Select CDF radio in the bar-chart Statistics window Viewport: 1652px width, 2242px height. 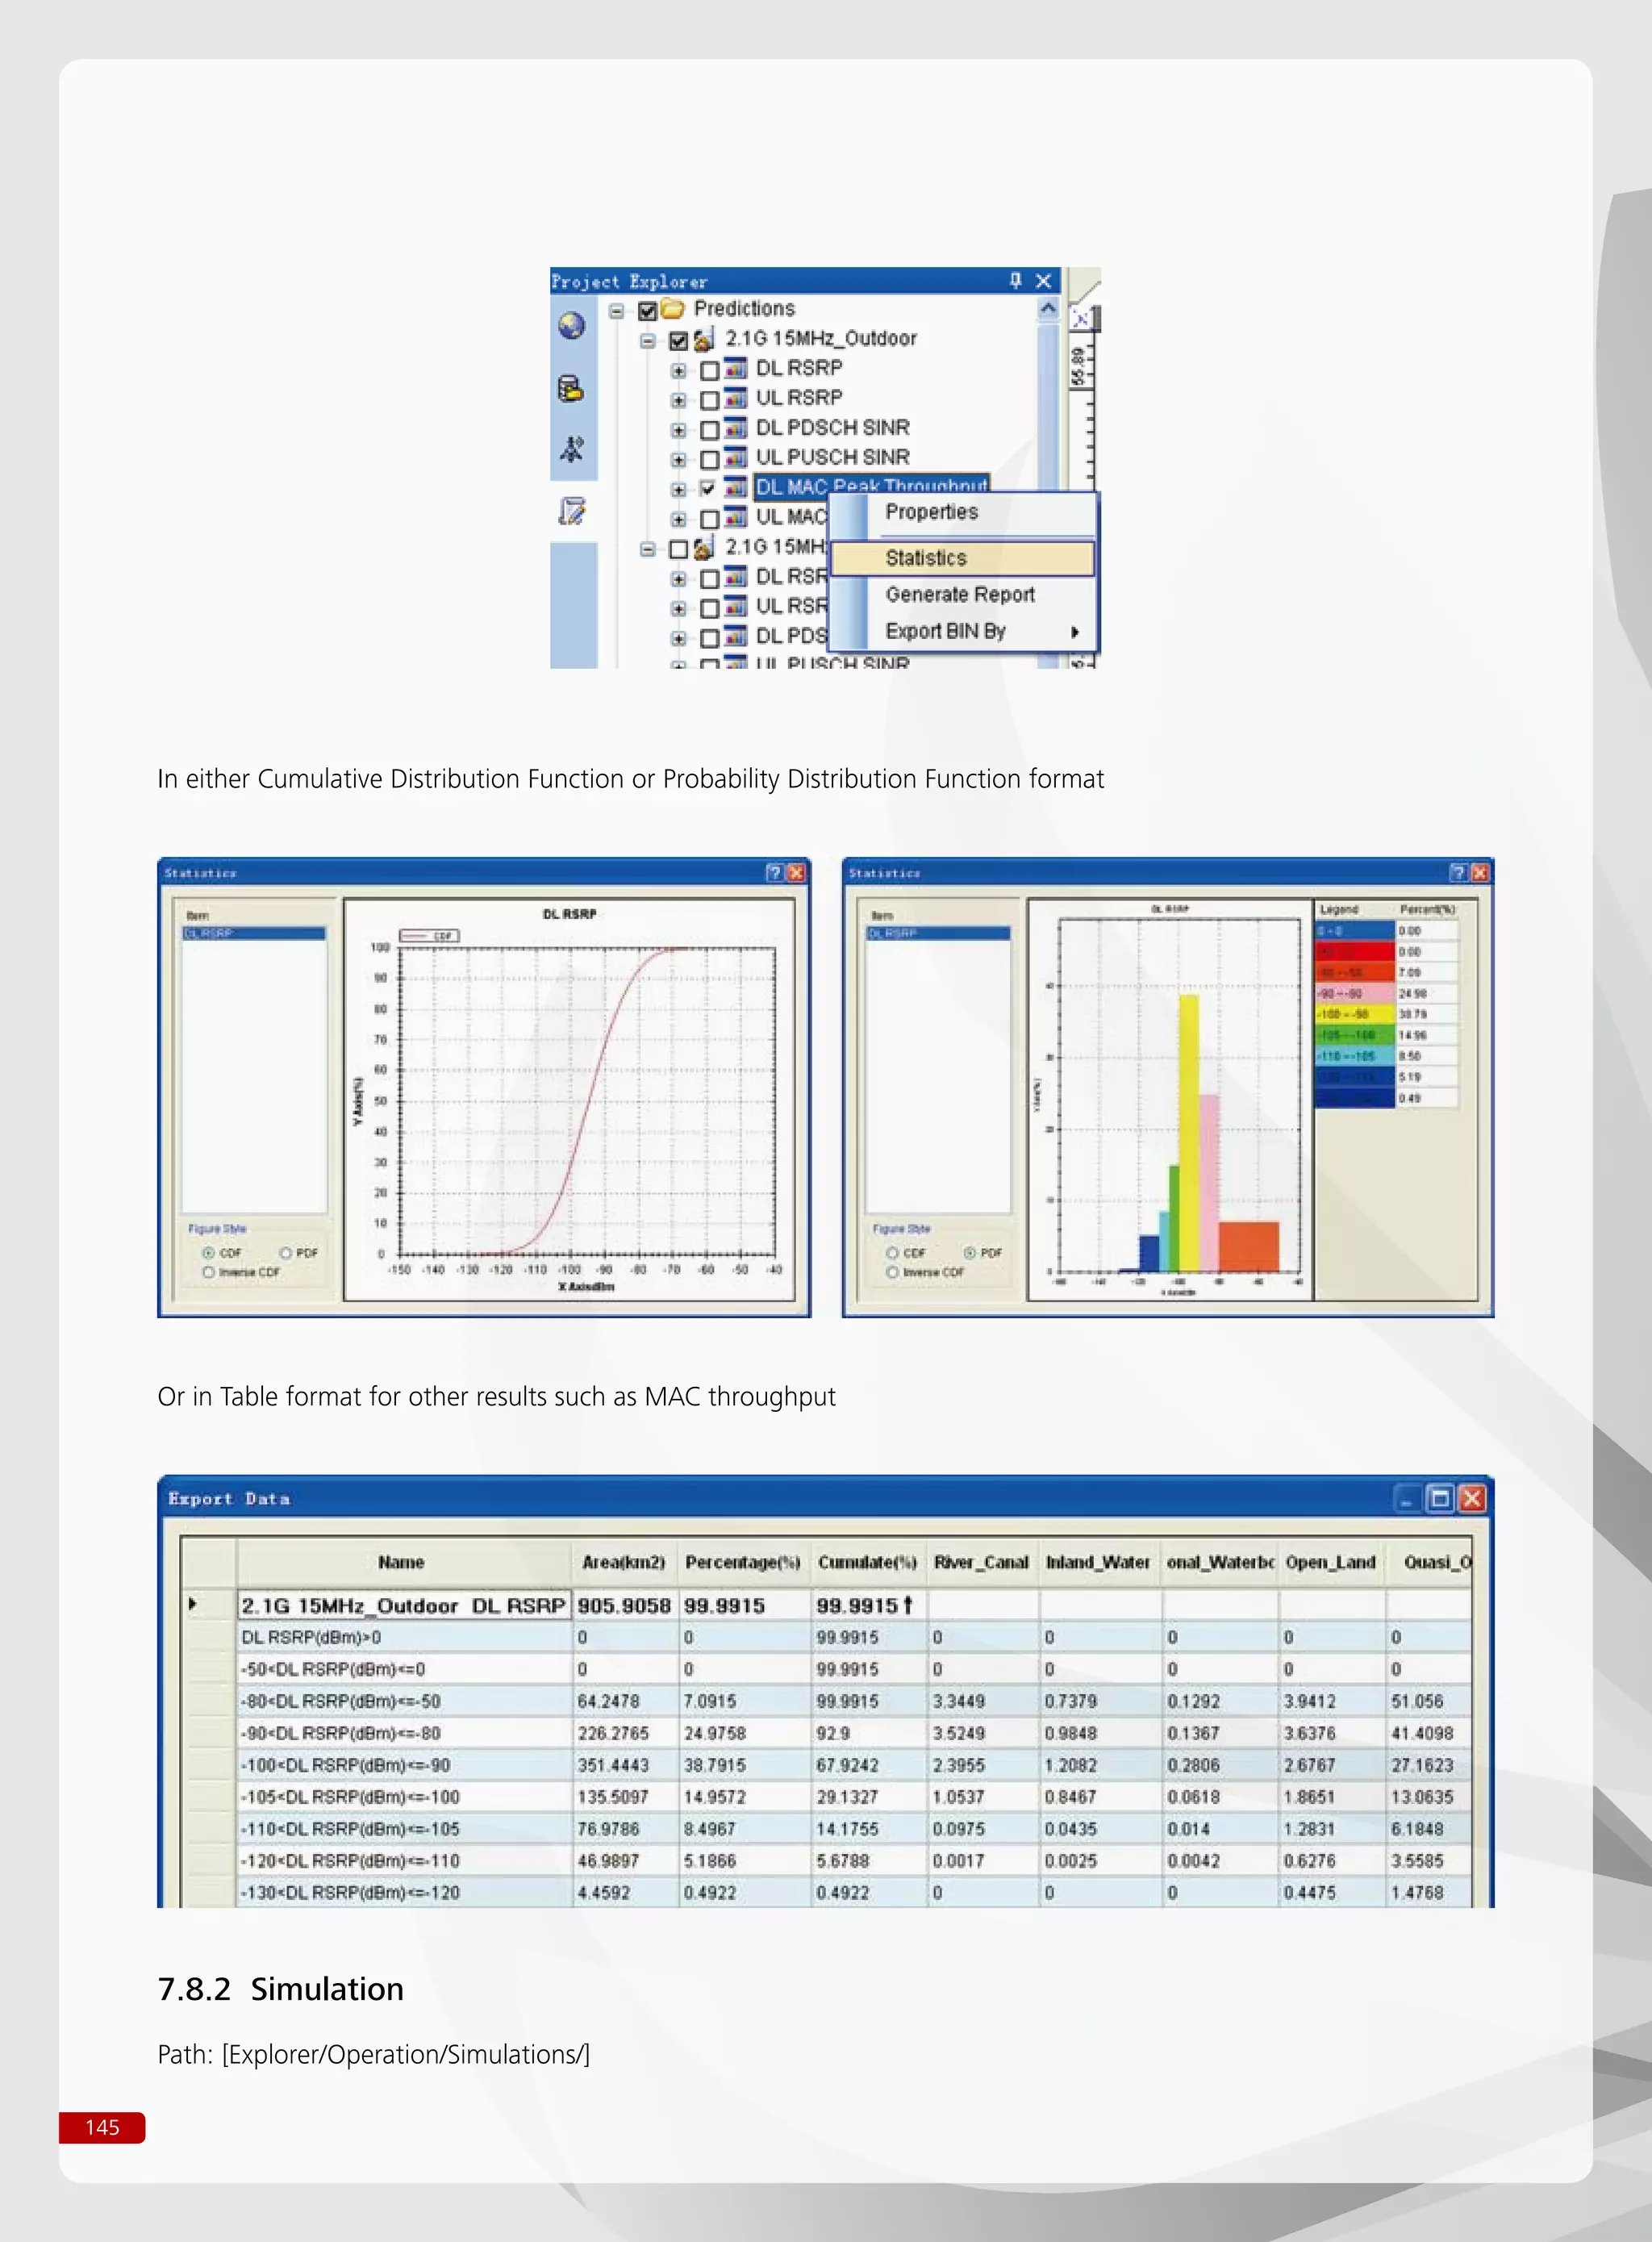pyautogui.click(x=892, y=1252)
